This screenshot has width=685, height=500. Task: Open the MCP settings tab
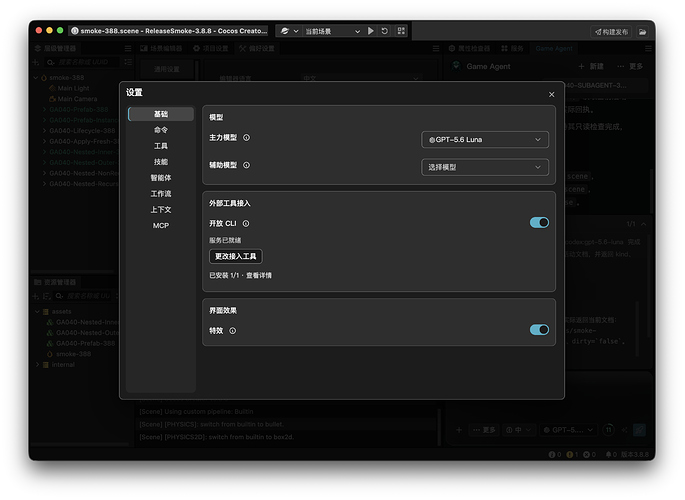(161, 225)
